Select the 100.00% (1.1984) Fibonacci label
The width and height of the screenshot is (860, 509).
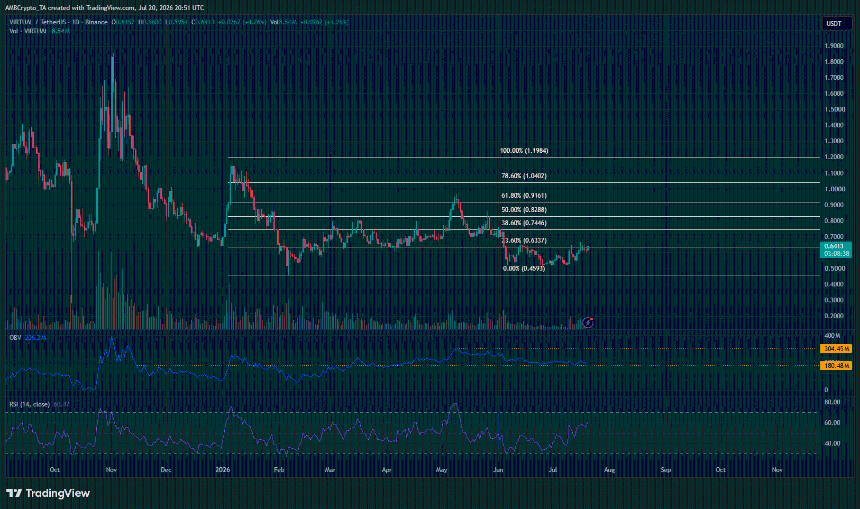click(x=524, y=150)
